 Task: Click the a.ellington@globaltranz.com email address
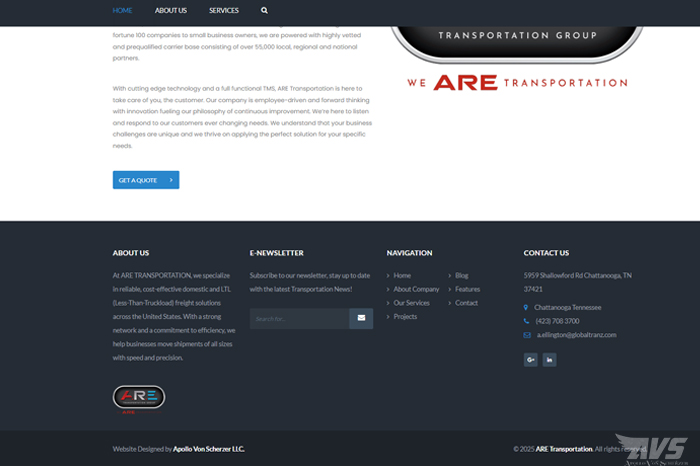click(576, 335)
